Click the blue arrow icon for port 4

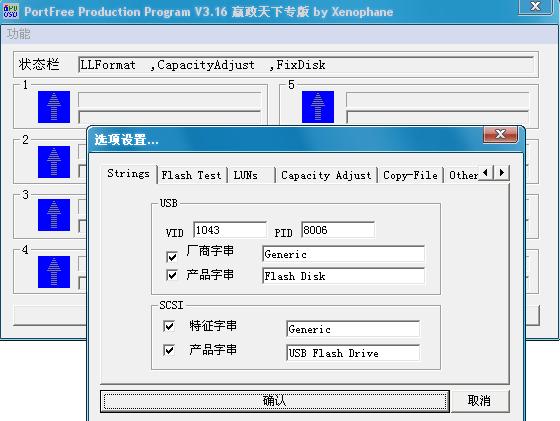click(54, 272)
